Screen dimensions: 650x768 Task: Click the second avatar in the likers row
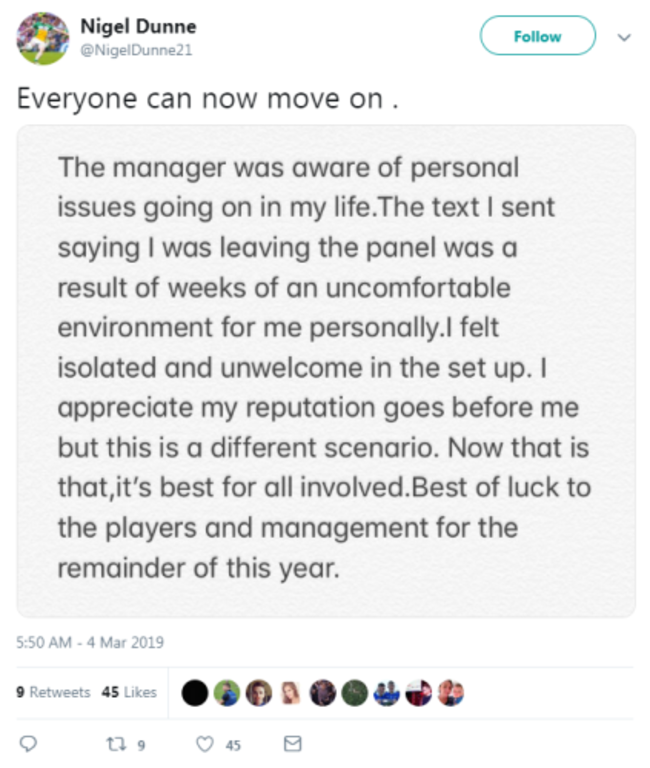point(228,692)
